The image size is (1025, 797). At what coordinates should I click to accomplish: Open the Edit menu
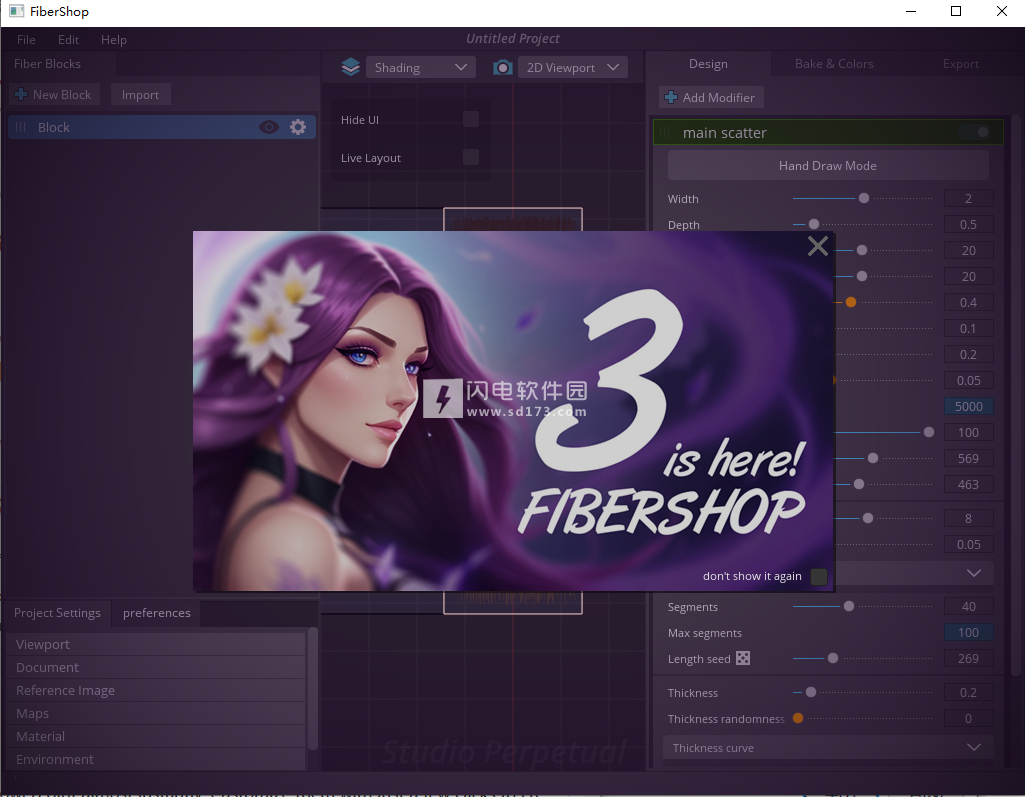[68, 40]
